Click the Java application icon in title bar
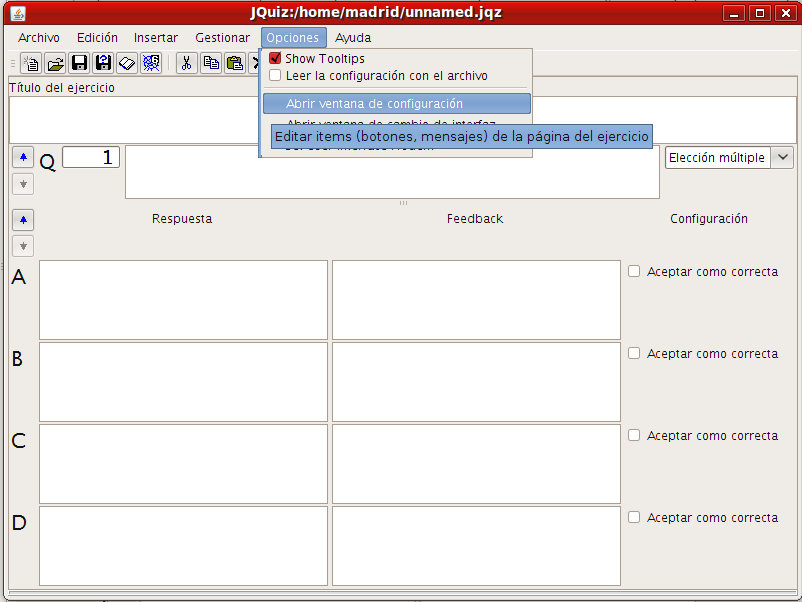 (x=18, y=13)
